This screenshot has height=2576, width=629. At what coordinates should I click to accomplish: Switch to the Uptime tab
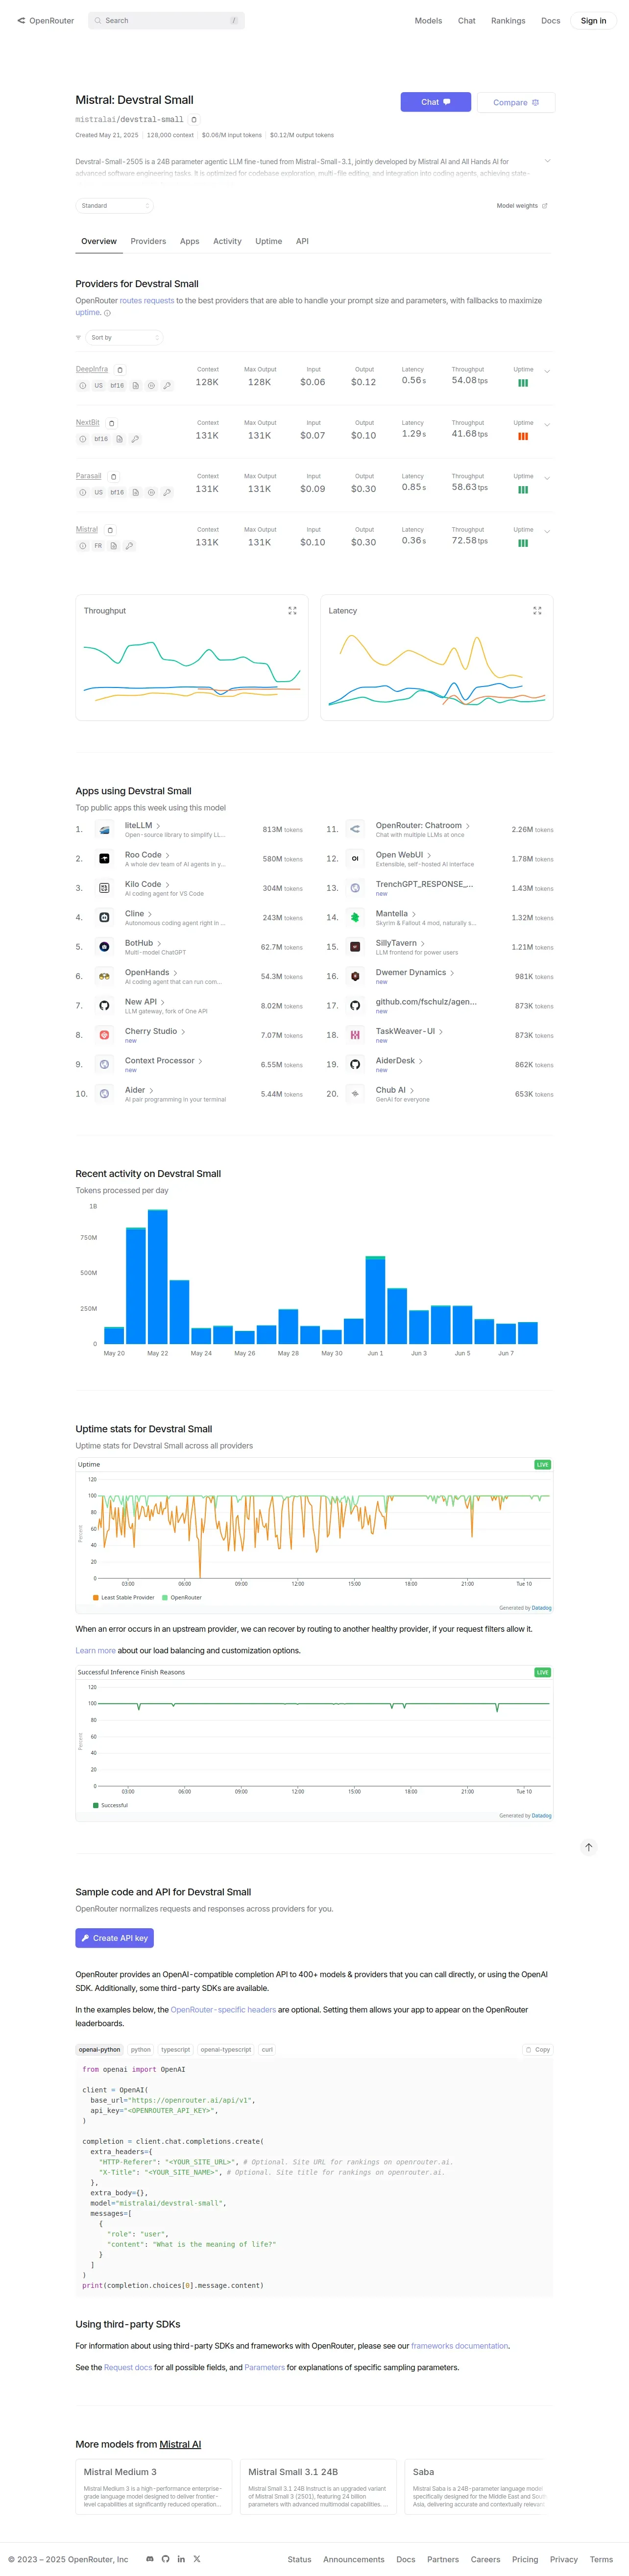(269, 241)
